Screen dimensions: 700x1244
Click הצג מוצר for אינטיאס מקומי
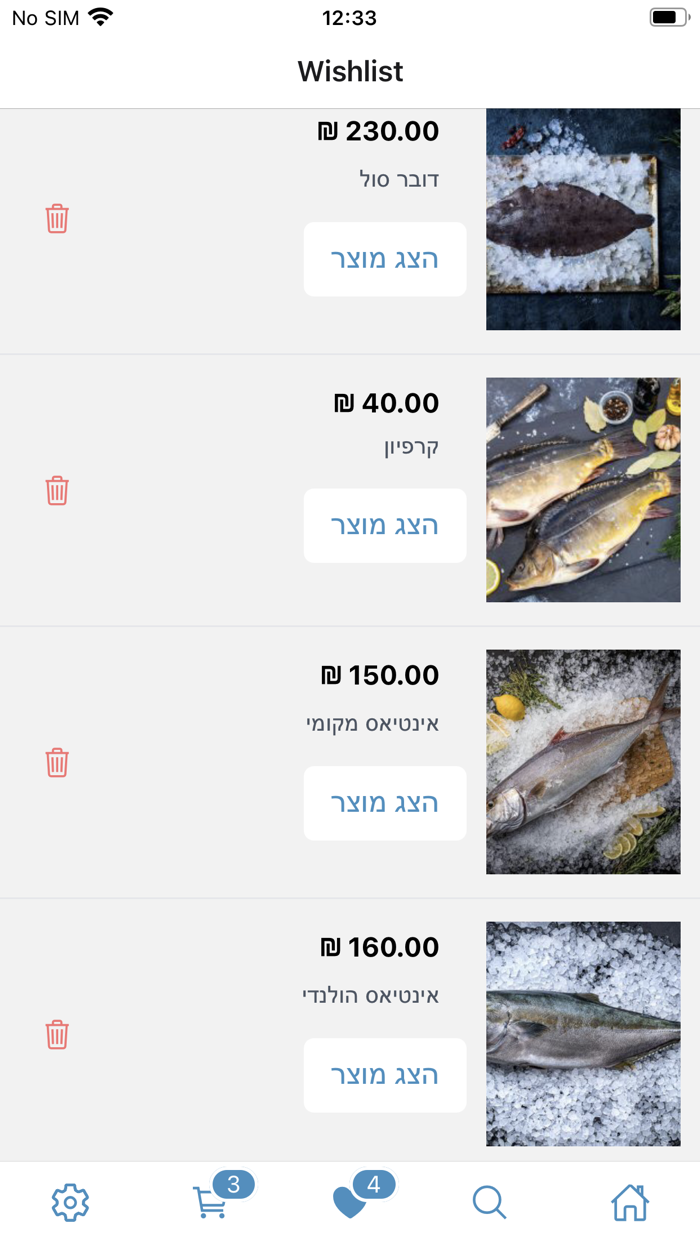point(384,802)
